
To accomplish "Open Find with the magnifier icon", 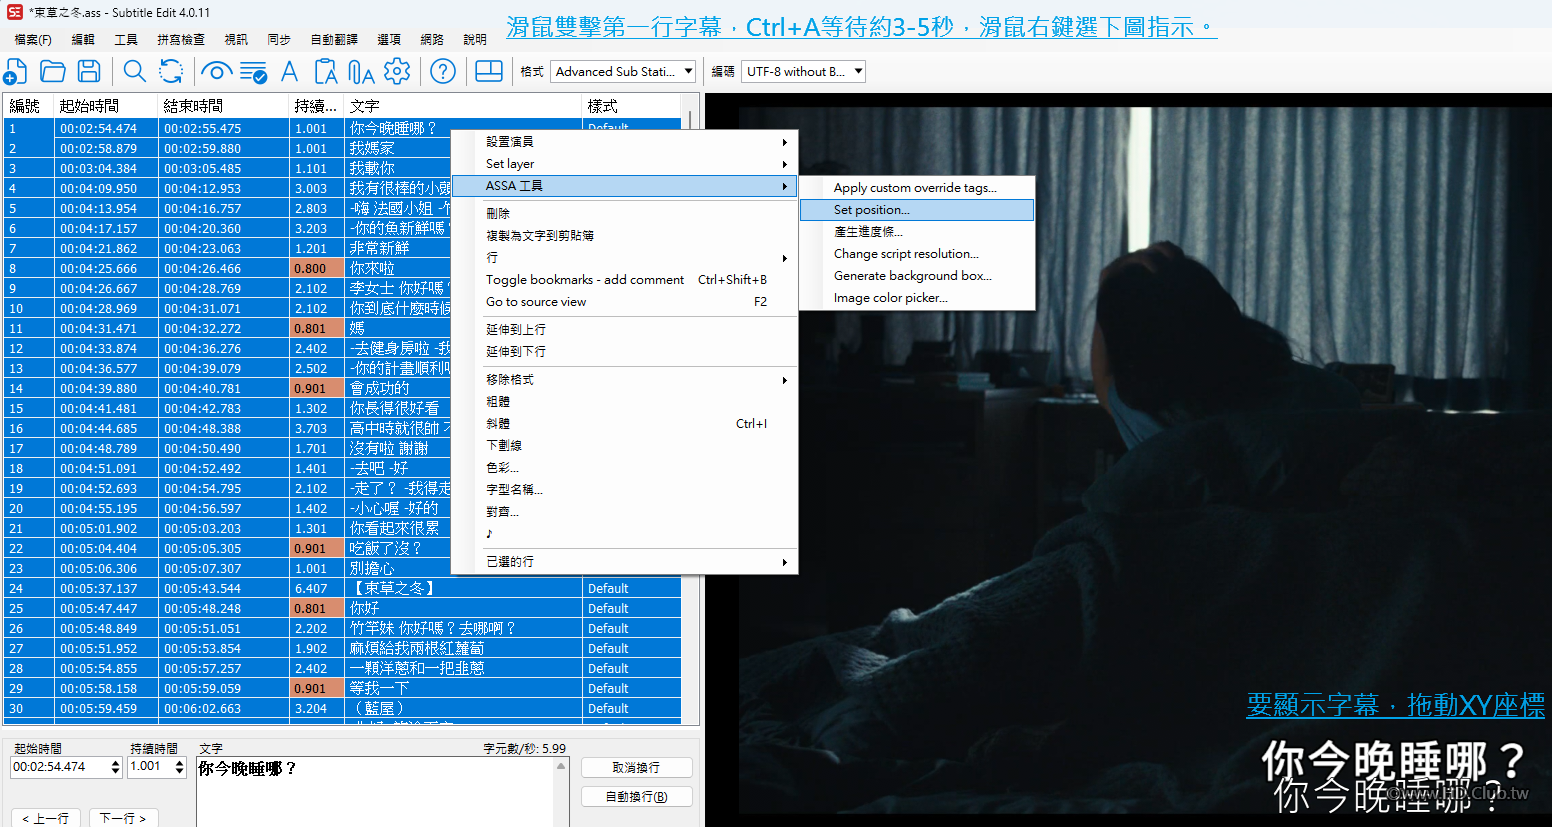I will [134, 71].
